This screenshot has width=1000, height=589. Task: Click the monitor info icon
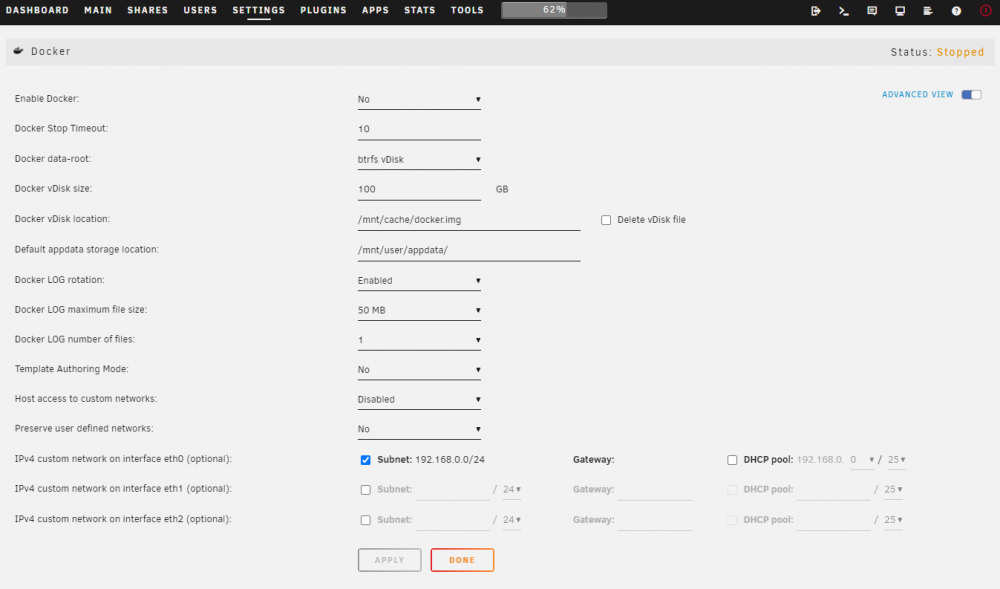click(x=900, y=11)
